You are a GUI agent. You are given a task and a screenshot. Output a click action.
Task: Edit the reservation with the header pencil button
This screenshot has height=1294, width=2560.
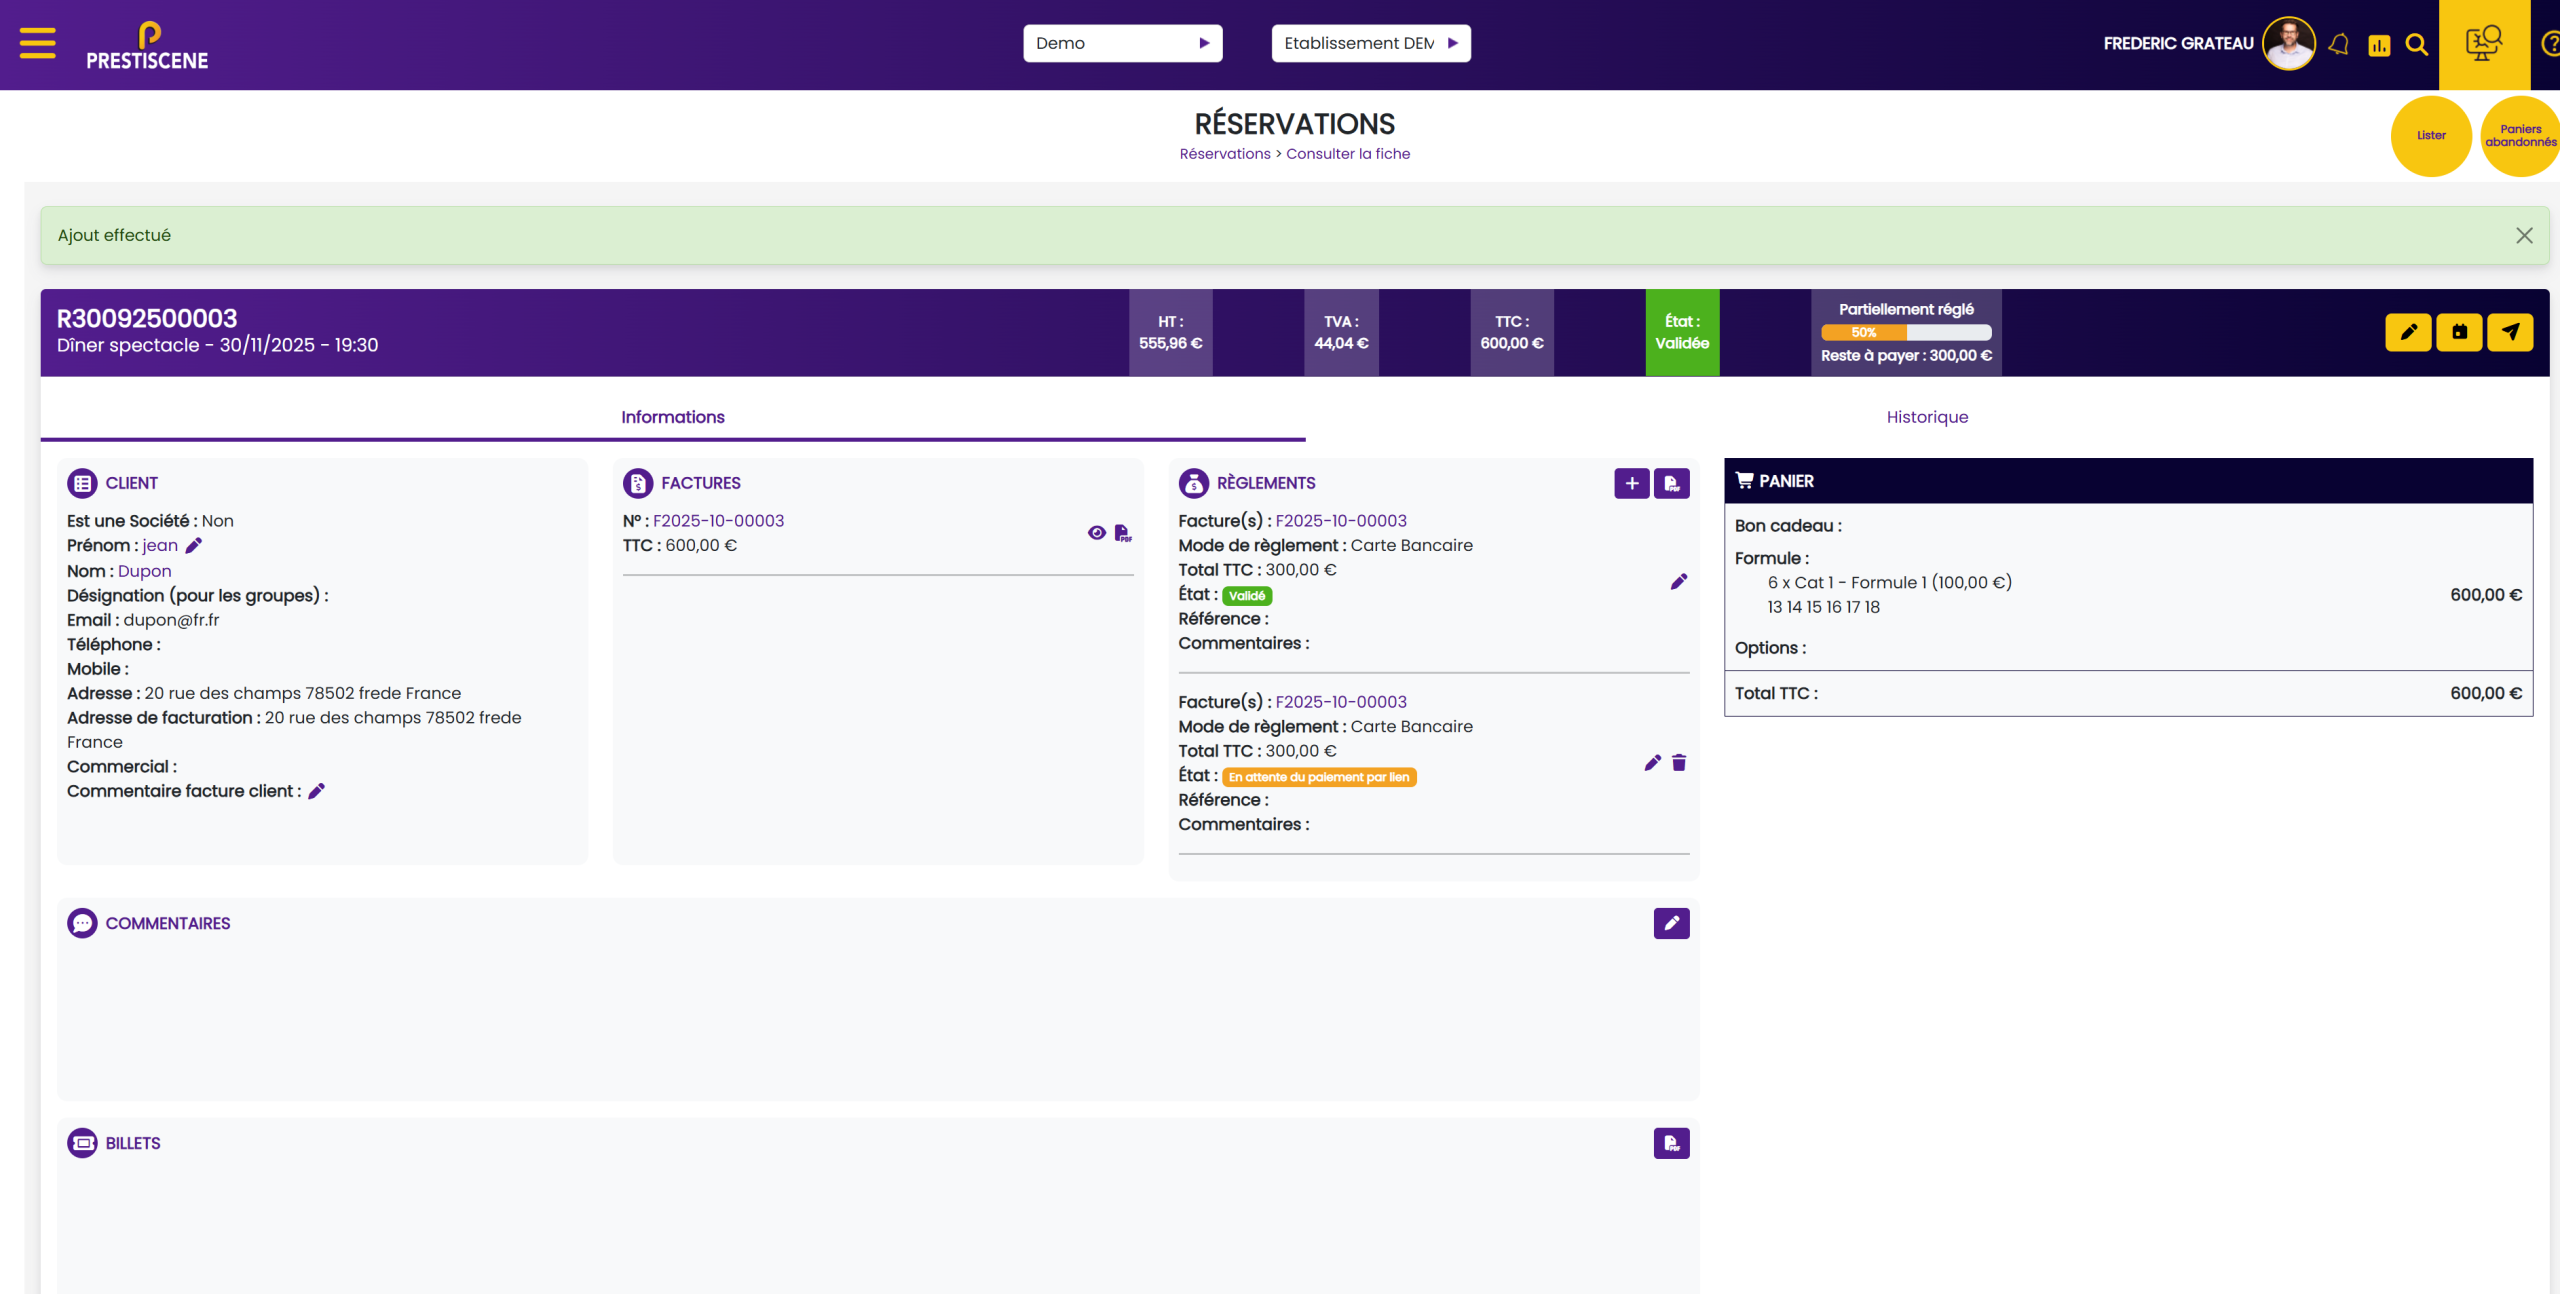(2408, 332)
